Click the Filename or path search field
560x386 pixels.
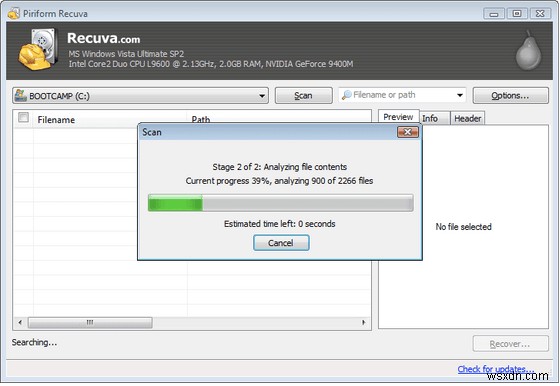402,95
